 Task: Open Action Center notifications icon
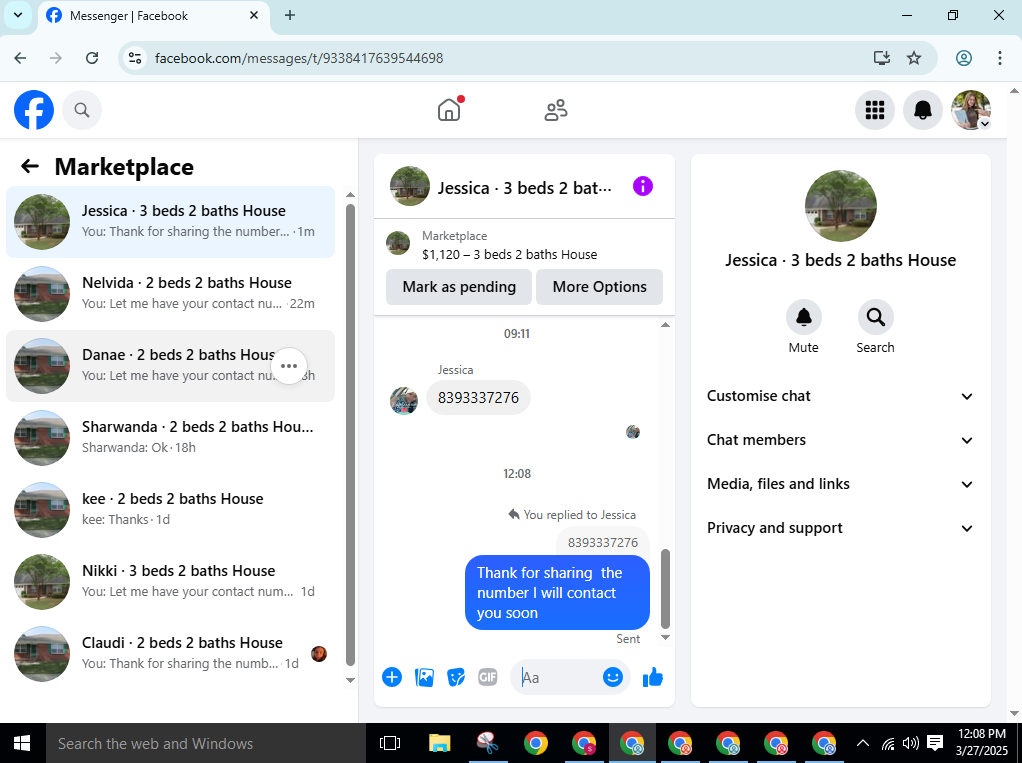[x=935, y=743]
